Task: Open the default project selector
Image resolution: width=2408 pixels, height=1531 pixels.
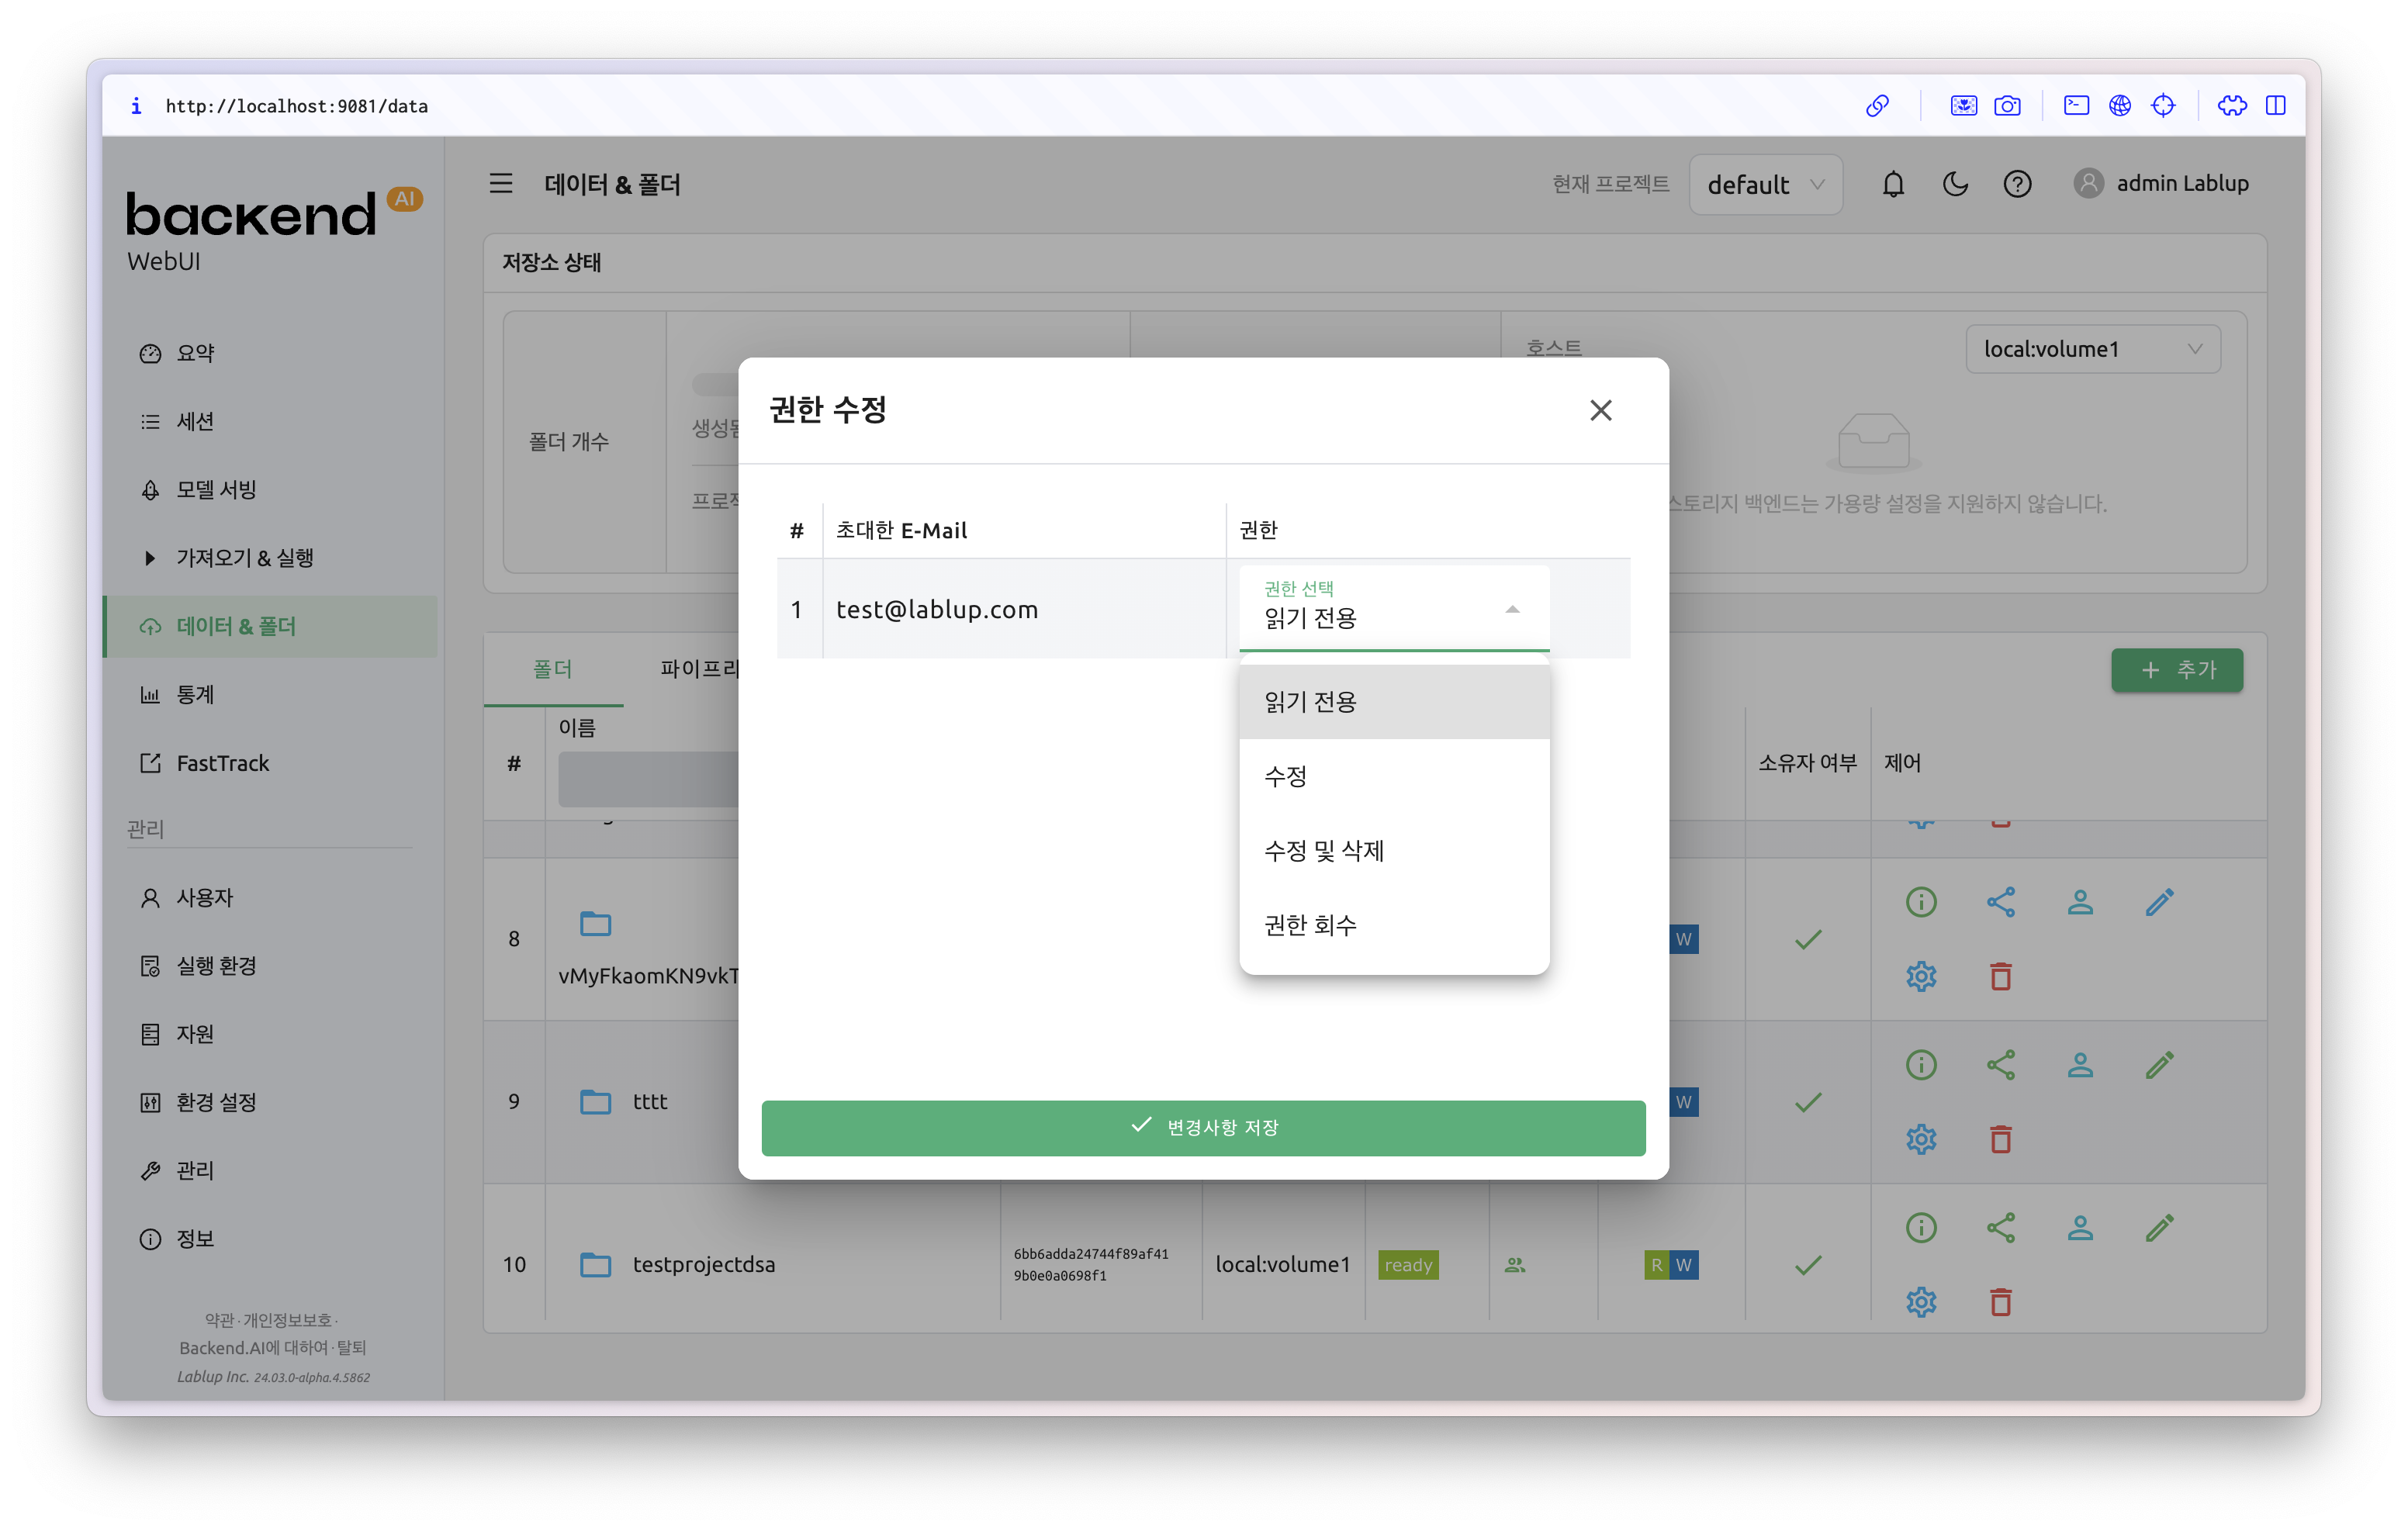Action: (1765, 185)
